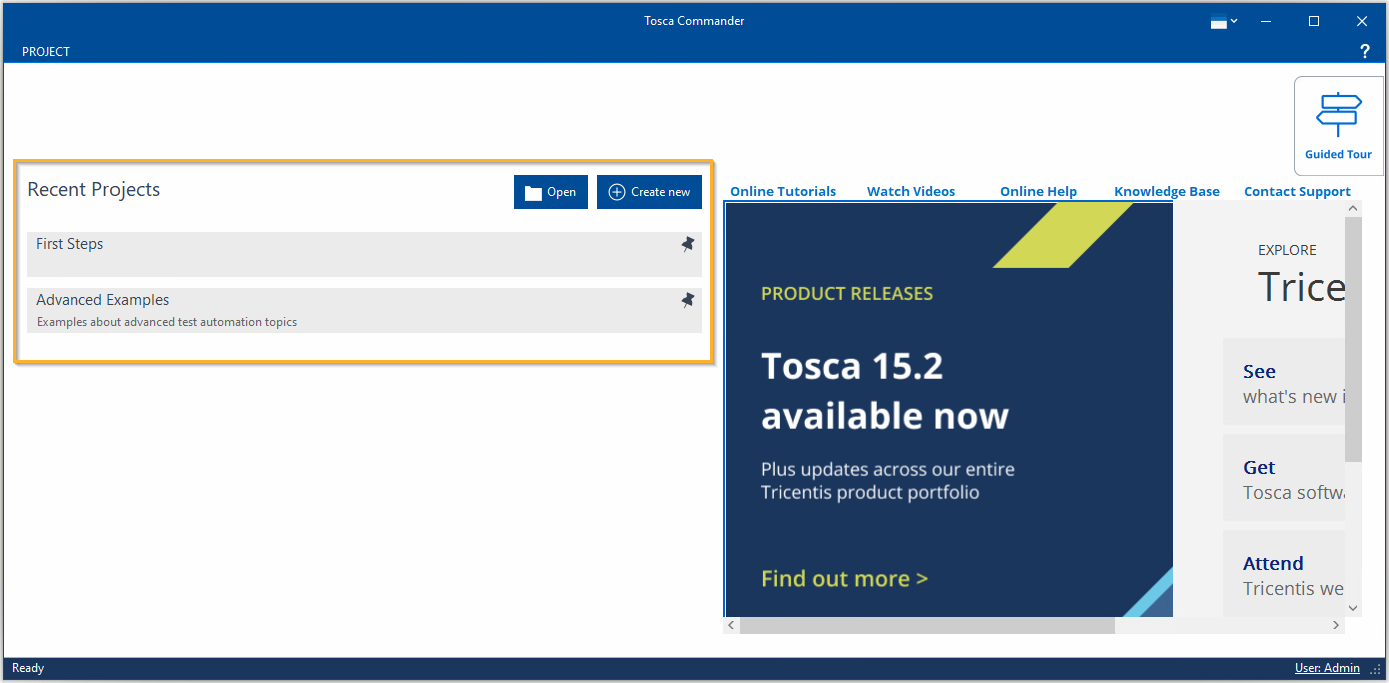Open the See what's new card
The image size is (1389, 683).
pyautogui.click(x=1284, y=382)
